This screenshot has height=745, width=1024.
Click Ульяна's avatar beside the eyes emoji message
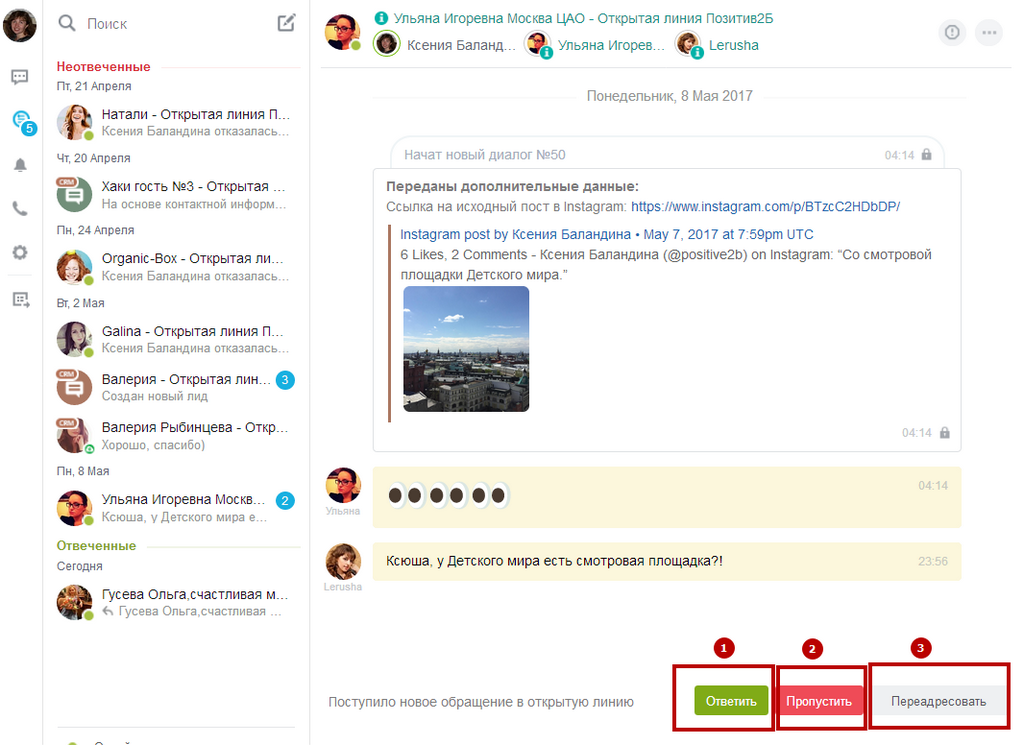(343, 486)
